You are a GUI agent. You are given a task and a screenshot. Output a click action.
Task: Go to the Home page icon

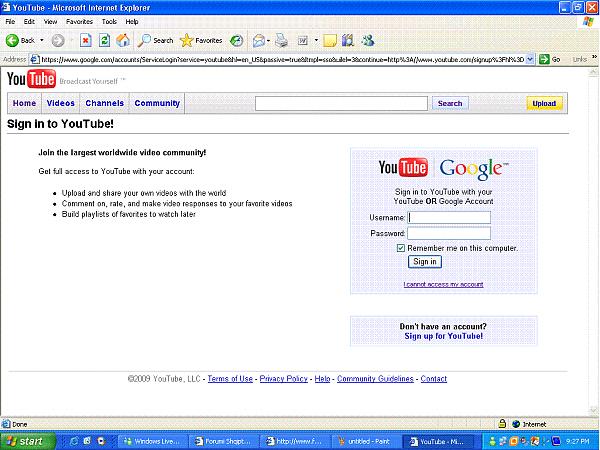tap(123, 40)
